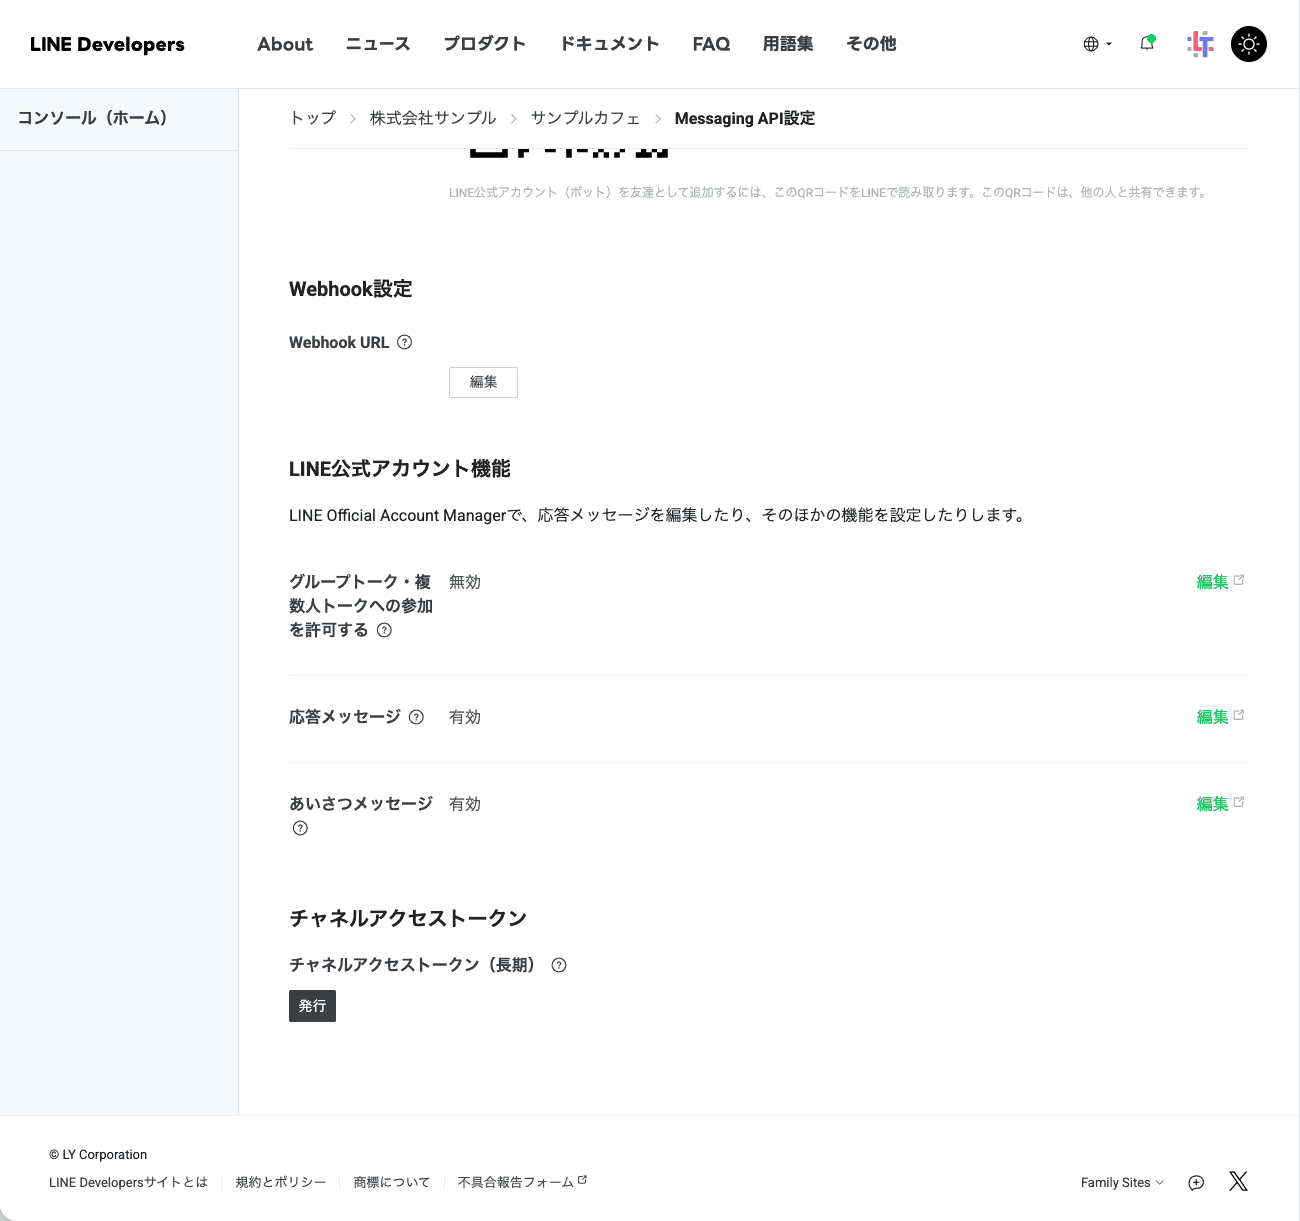Show help for Webhook URL
The width and height of the screenshot is (1300, 1221).
point(404,342)
